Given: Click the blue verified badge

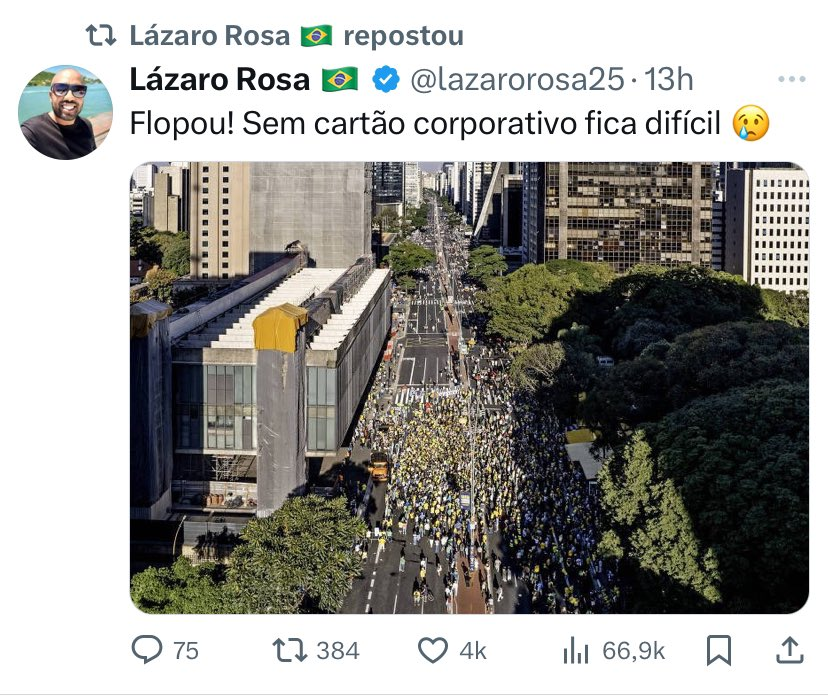Looking at the screenshot, I should click(386, 80).
